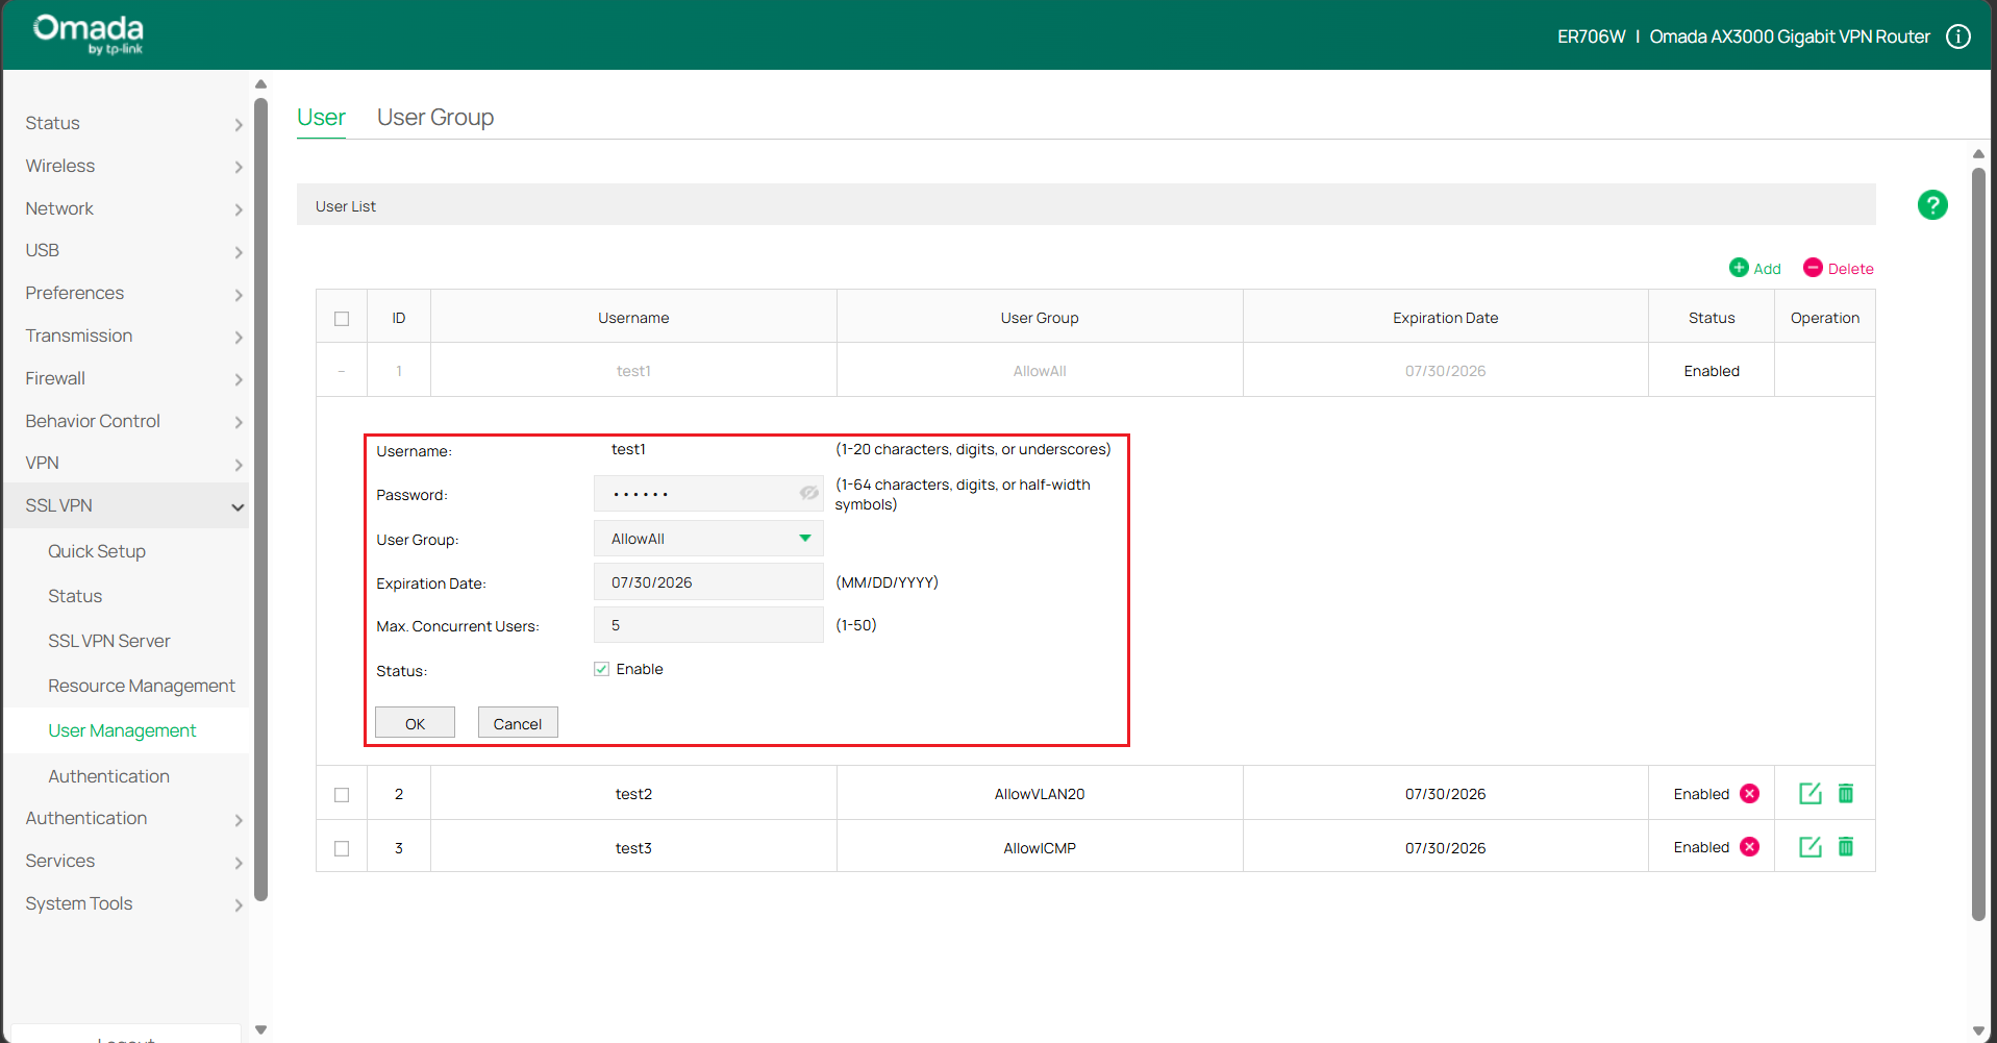The width and height of the screenshot is (1997, 1043).
Task: Open the User Group dropdown showing AllowAll
Action: [x=708, y=538]
